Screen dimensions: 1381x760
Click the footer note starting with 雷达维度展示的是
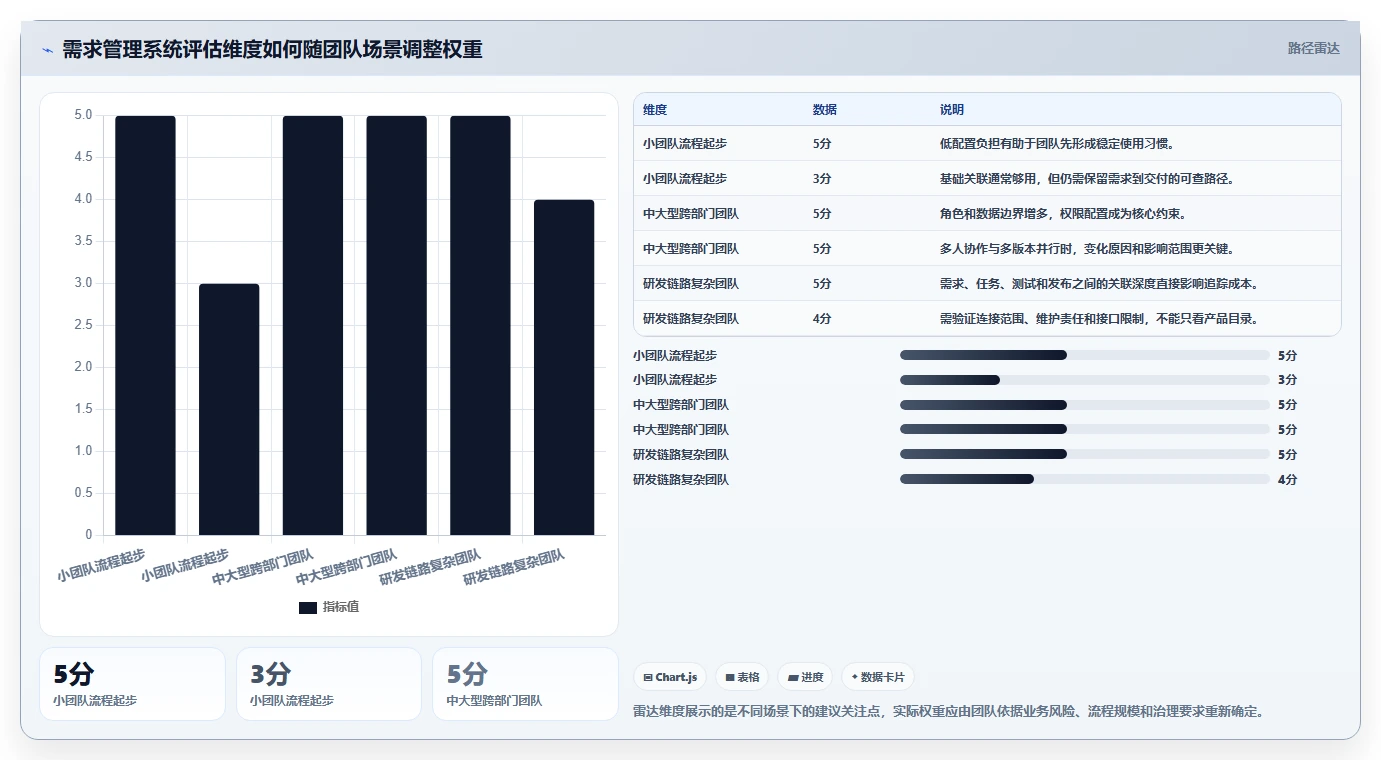[950, 712]
